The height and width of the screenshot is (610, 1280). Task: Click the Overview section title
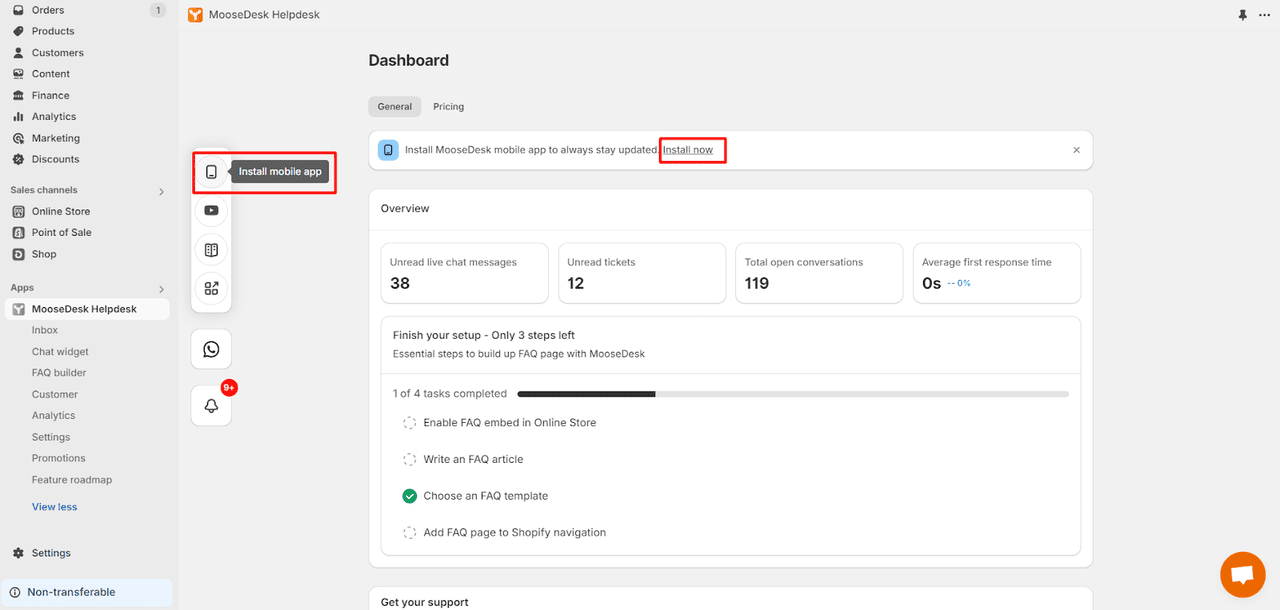click(x=405, y=209)
